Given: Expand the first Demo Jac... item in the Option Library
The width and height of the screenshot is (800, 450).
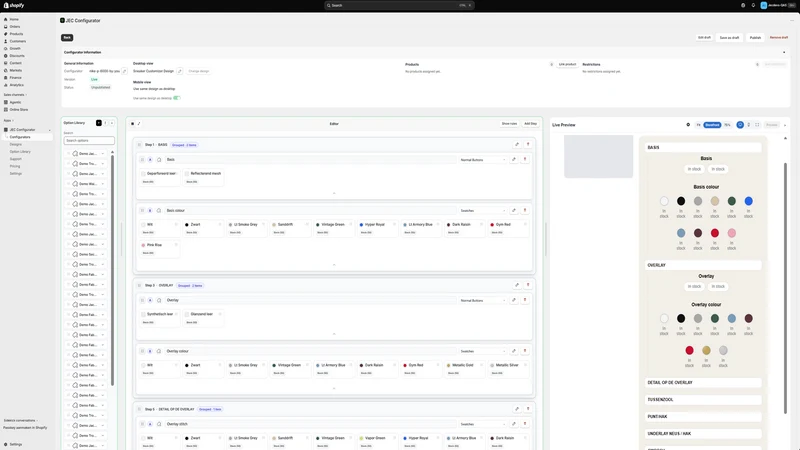Looking at the screenshot, I should [x=103, y=154].
